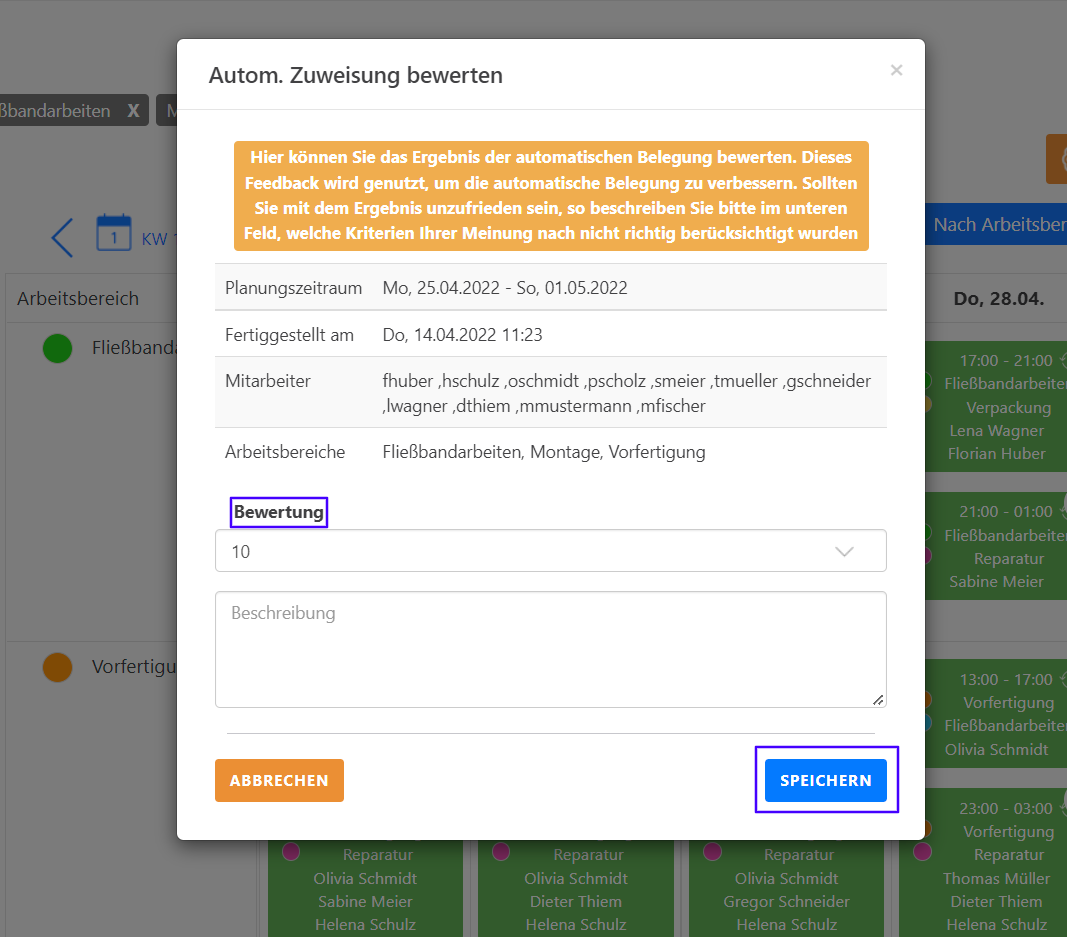Select the Do, 28.04. column header
This screenshot has width=1067, height=937.
pos(997,299)
